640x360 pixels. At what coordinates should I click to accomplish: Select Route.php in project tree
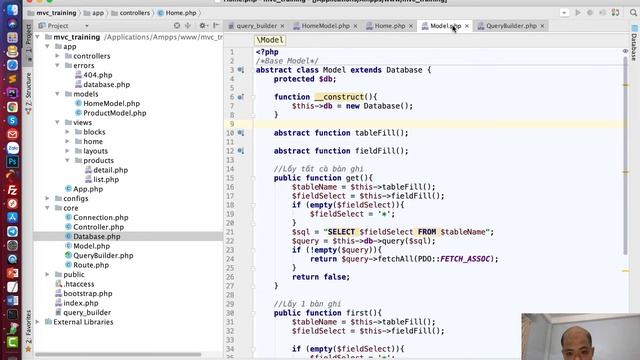[91, 265]
